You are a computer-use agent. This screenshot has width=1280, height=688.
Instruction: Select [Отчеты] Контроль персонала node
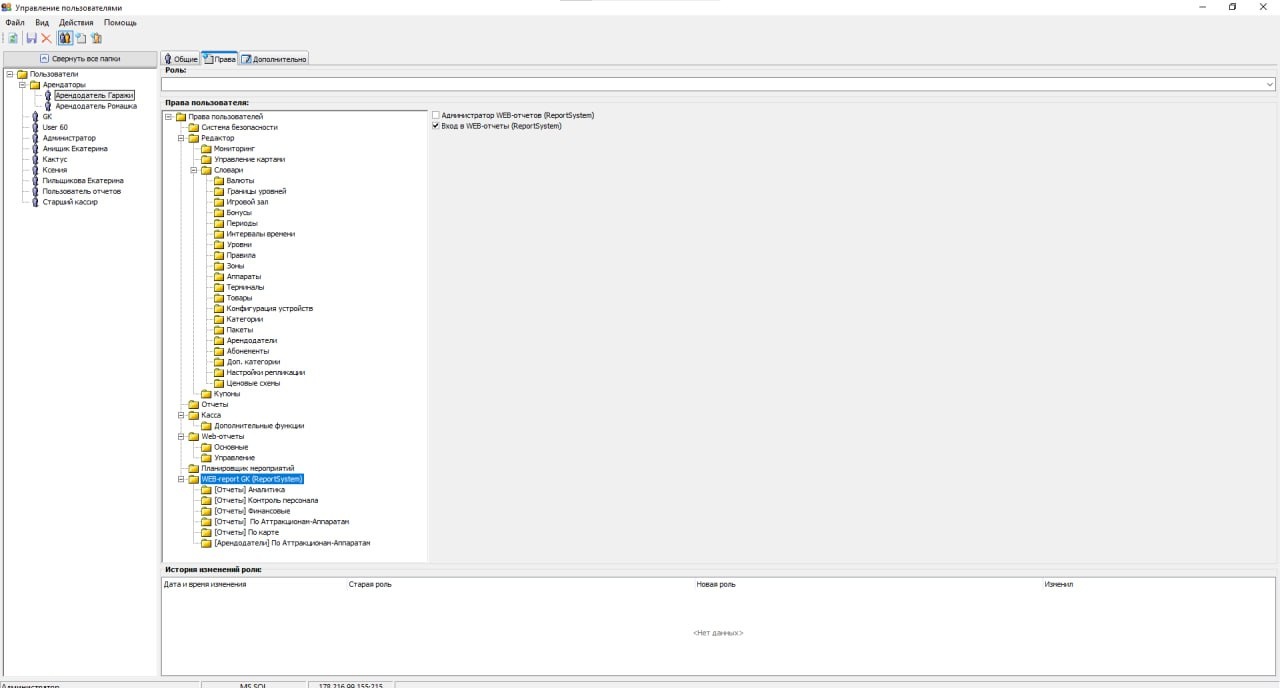pos(266,500)
